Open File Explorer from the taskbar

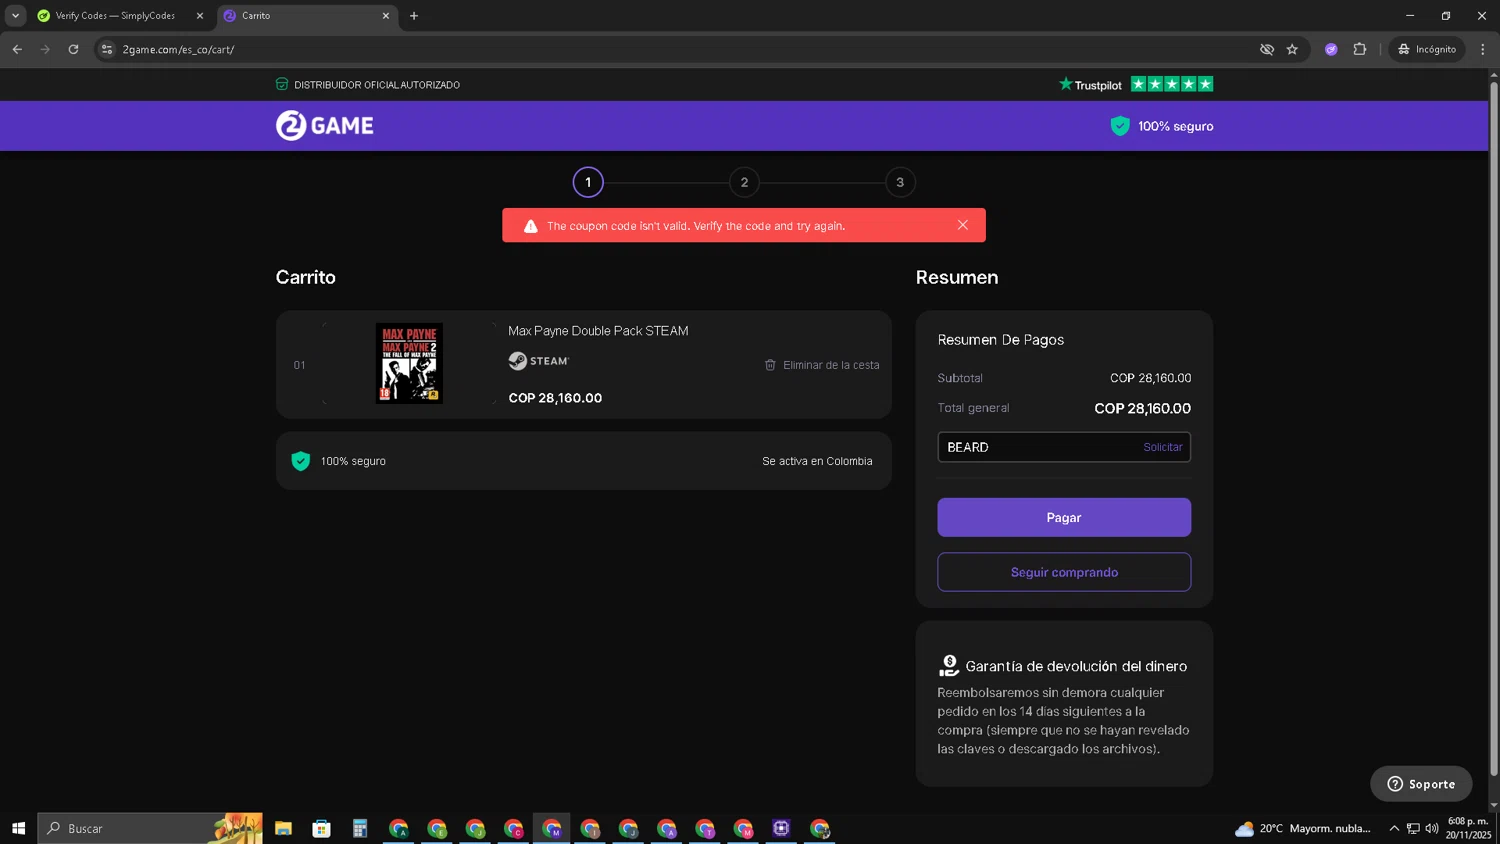click(x=284, y=828)
